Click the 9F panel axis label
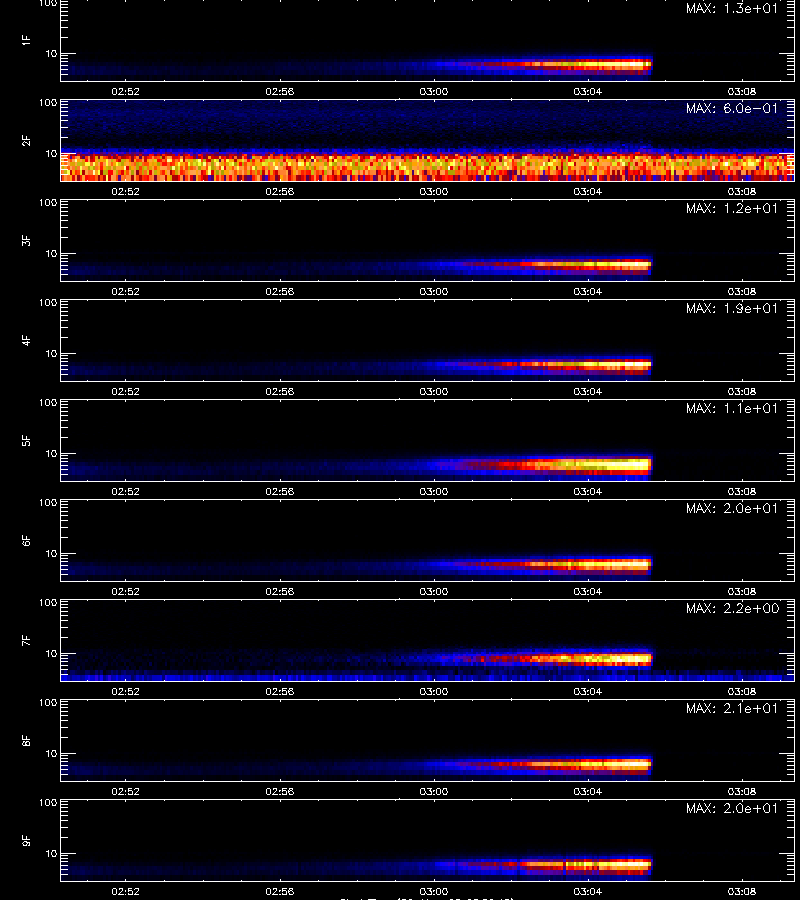This screenshot has width=800, height=900. click(x=26, y=840)
